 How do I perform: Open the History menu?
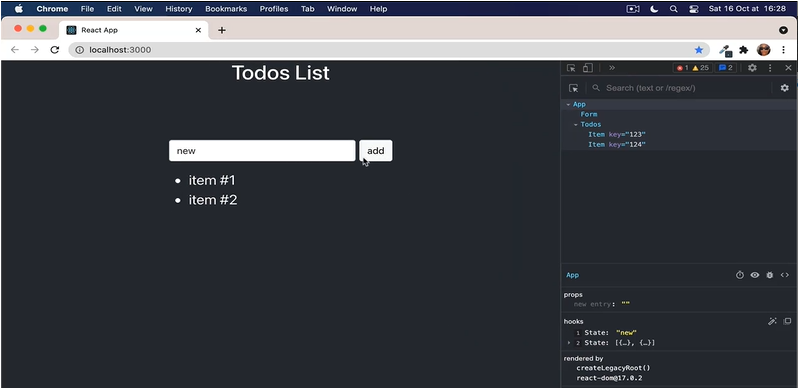(179, 9)
